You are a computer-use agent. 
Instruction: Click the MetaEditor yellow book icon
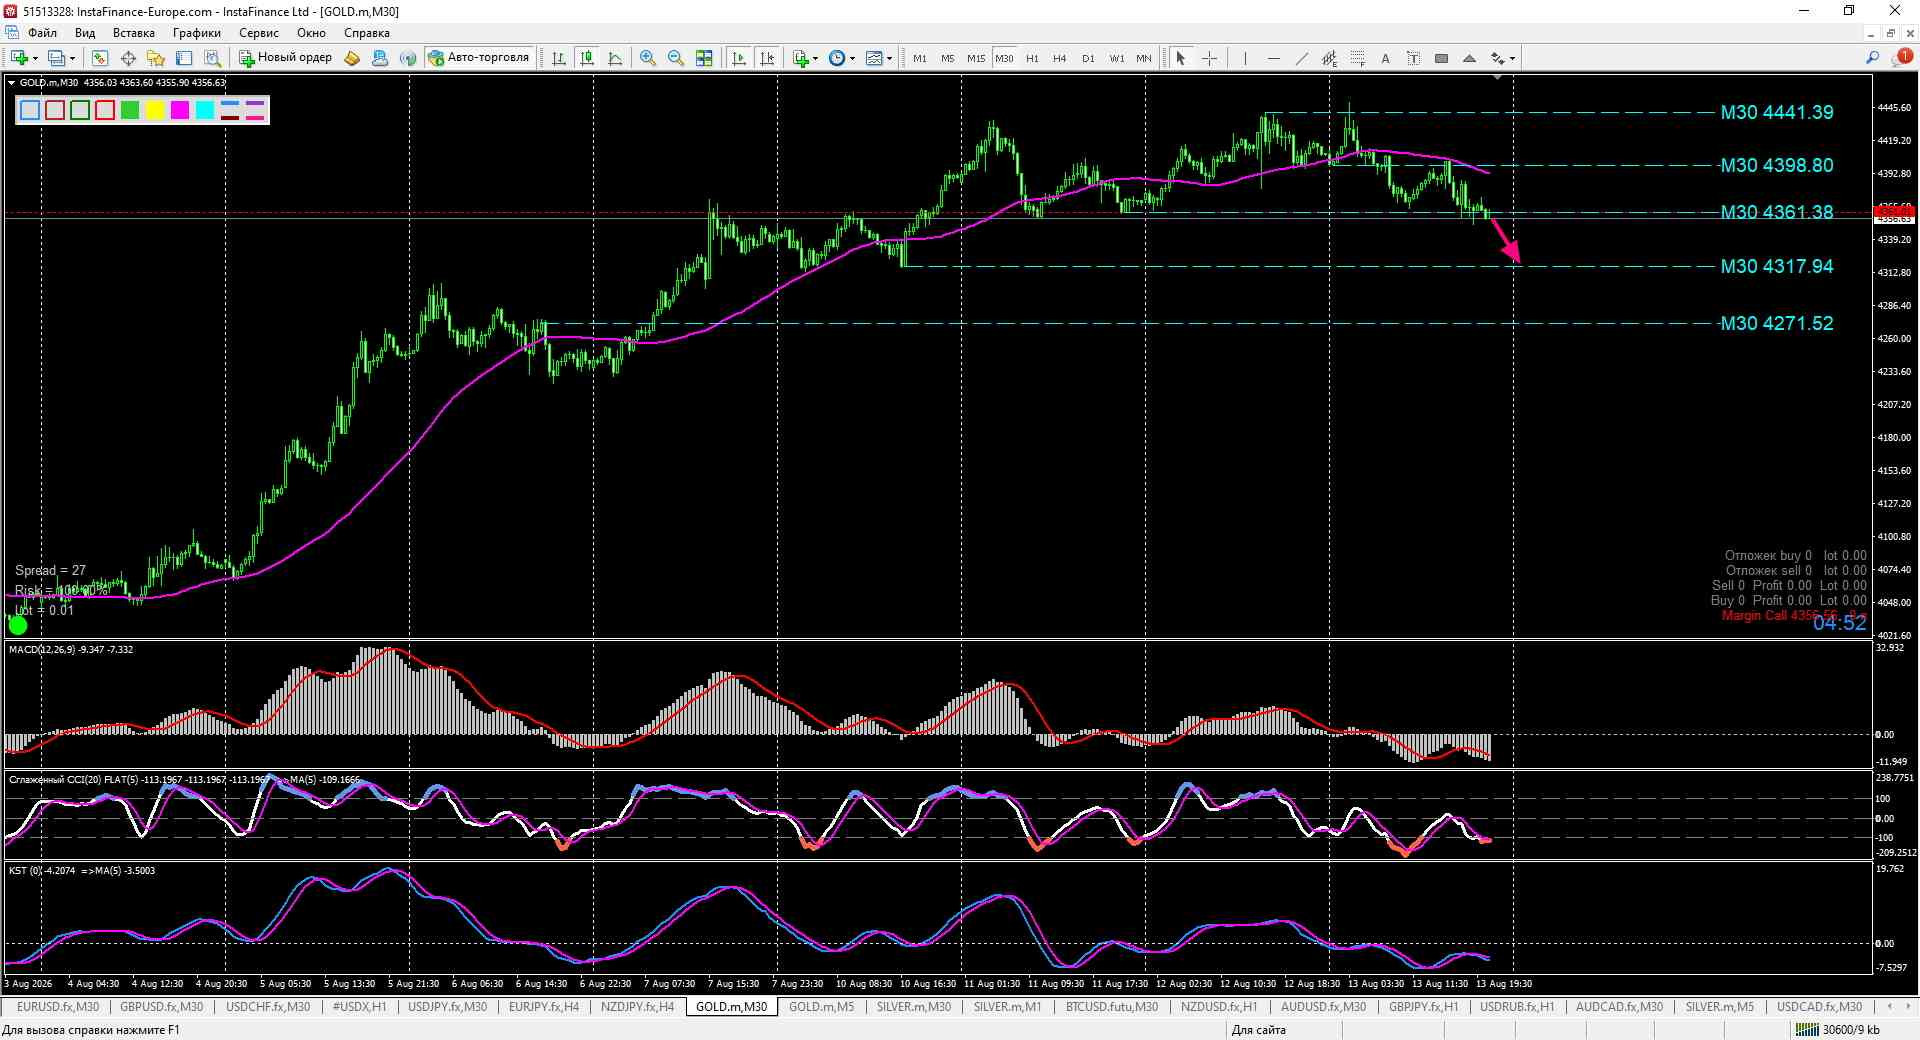(352, 58)
